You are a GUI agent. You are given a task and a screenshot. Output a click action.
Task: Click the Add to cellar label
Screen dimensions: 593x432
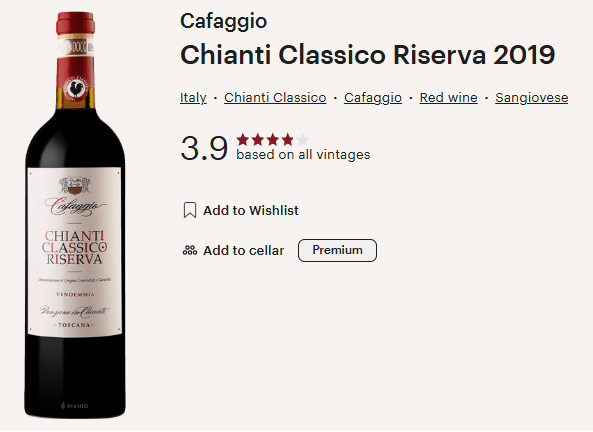[x=244, y=250]
